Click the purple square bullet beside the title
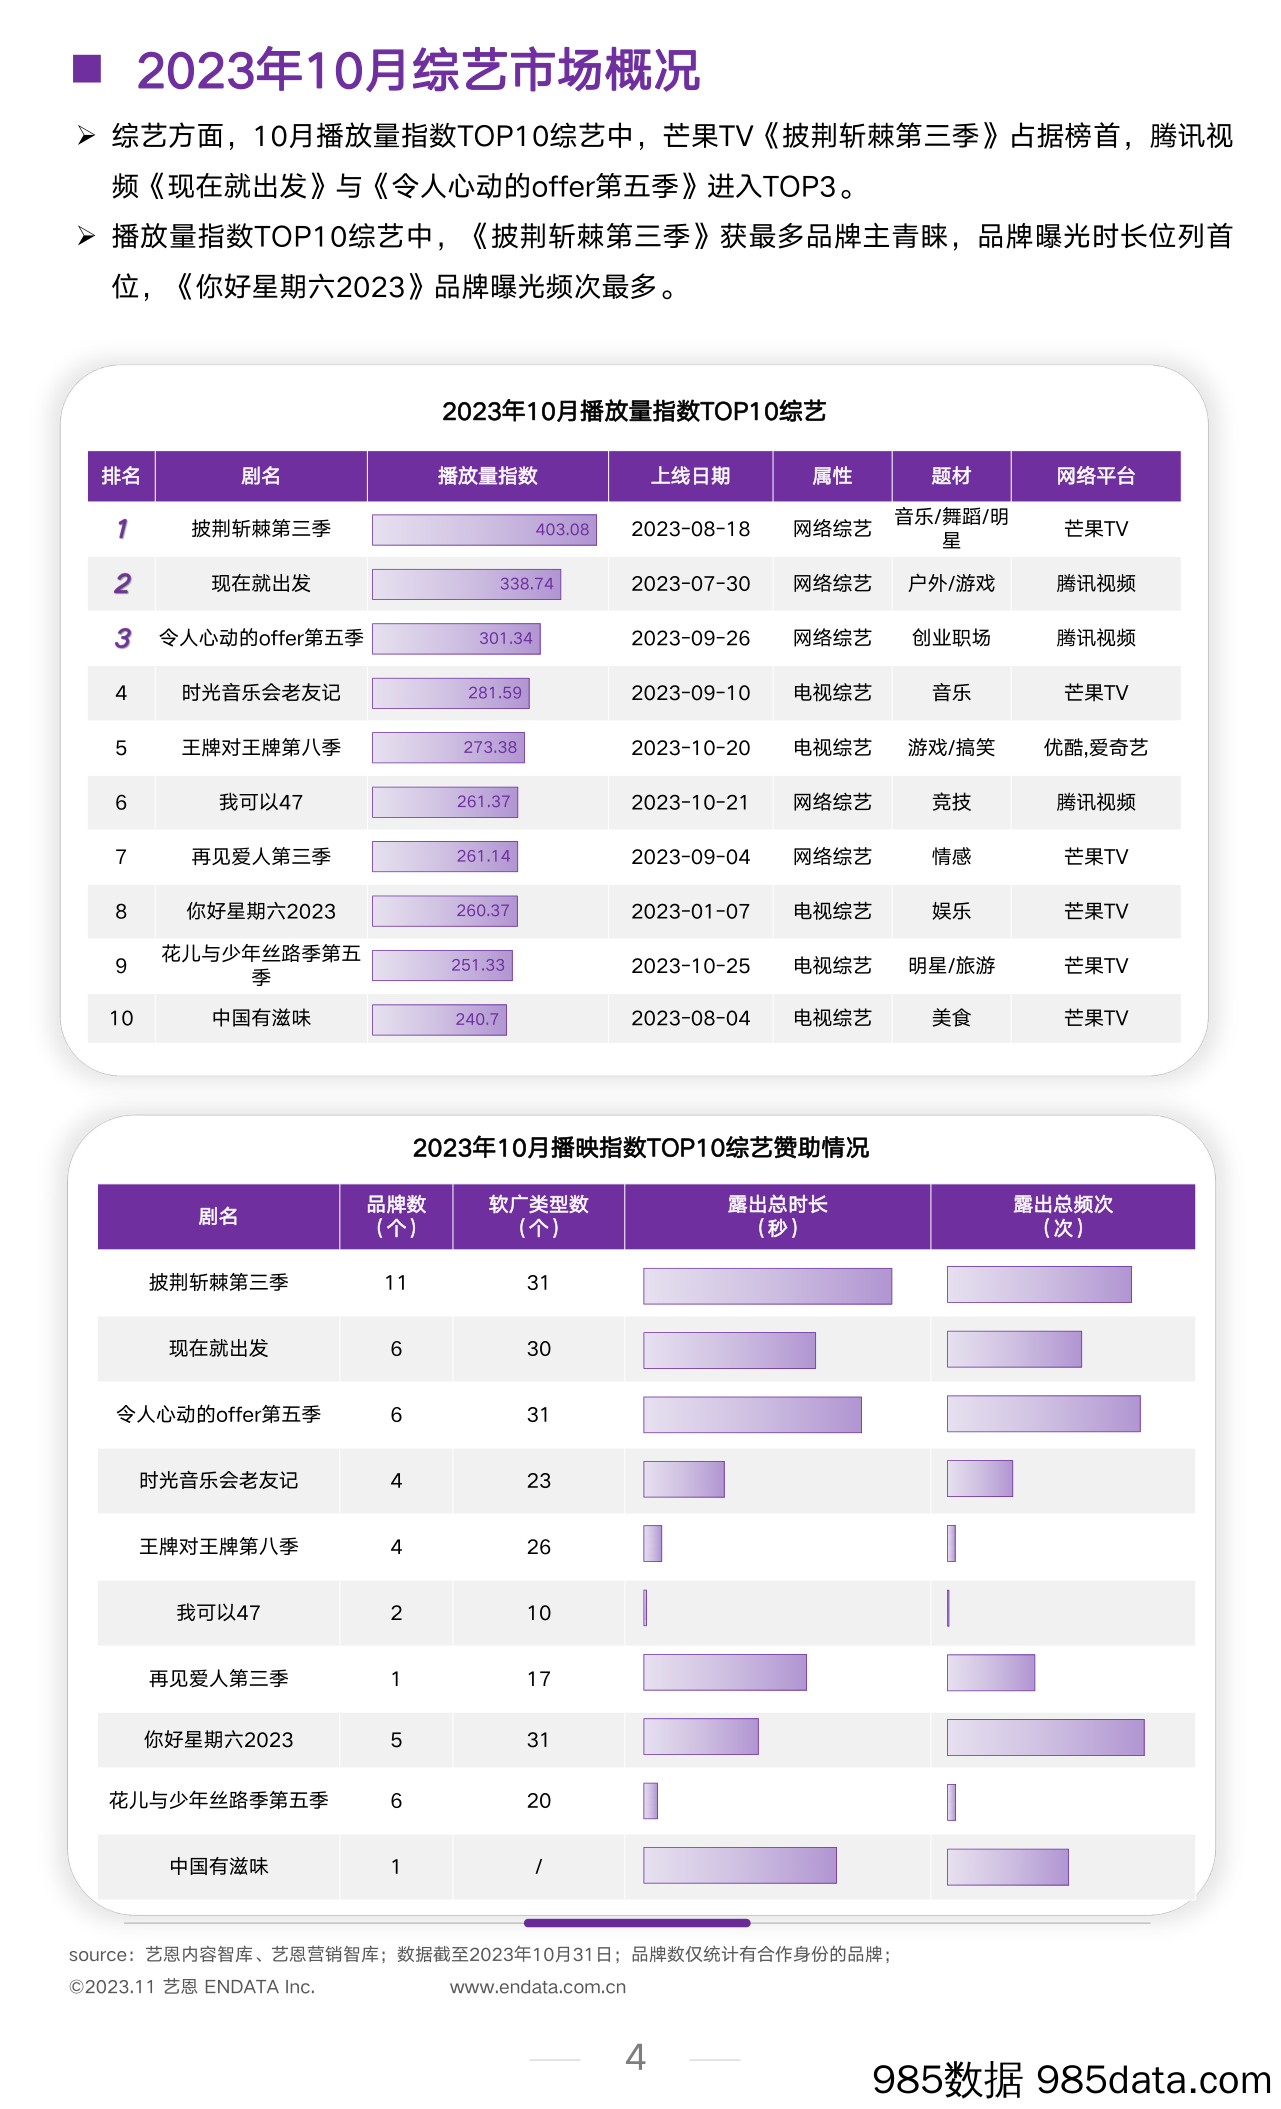Image resolution: width=1281 pixels, height=2109 pixels. tap(88, 68)
